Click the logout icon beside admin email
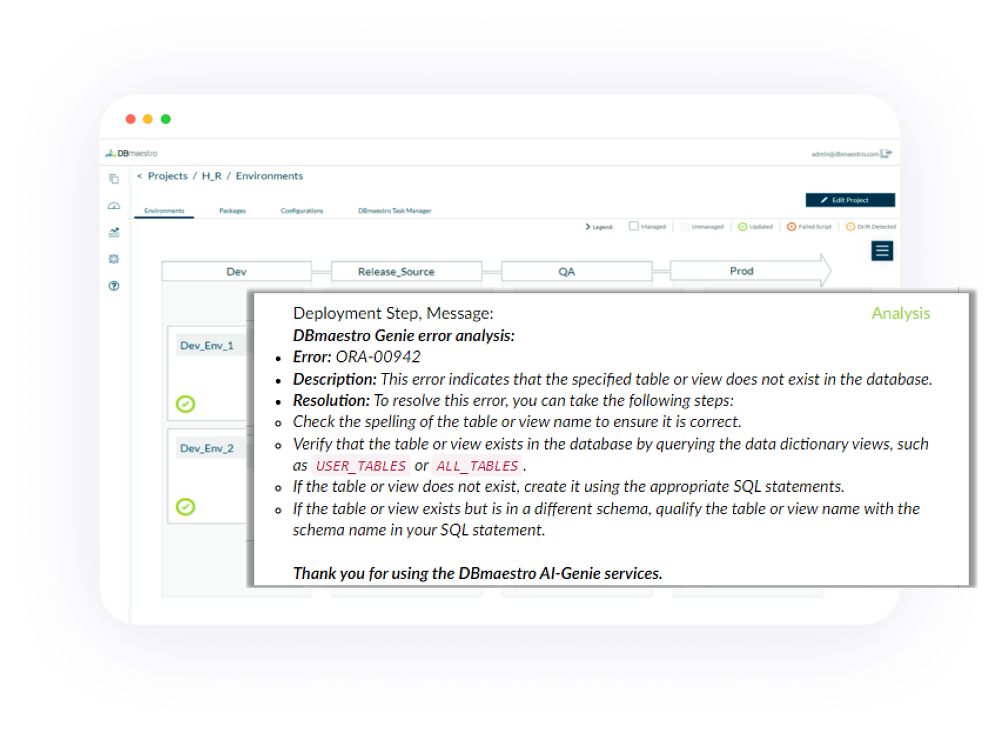 887,154
